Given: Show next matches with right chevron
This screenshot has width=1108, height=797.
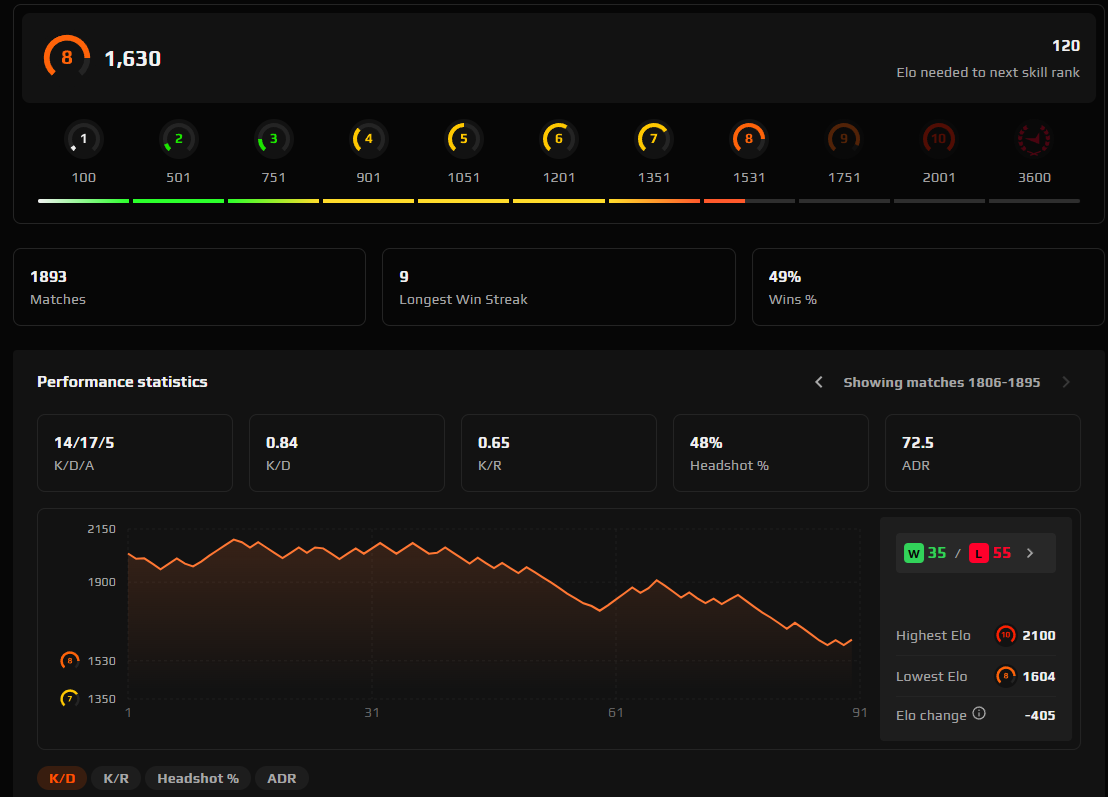Looking at the screenshot, I should [1066, 382].
